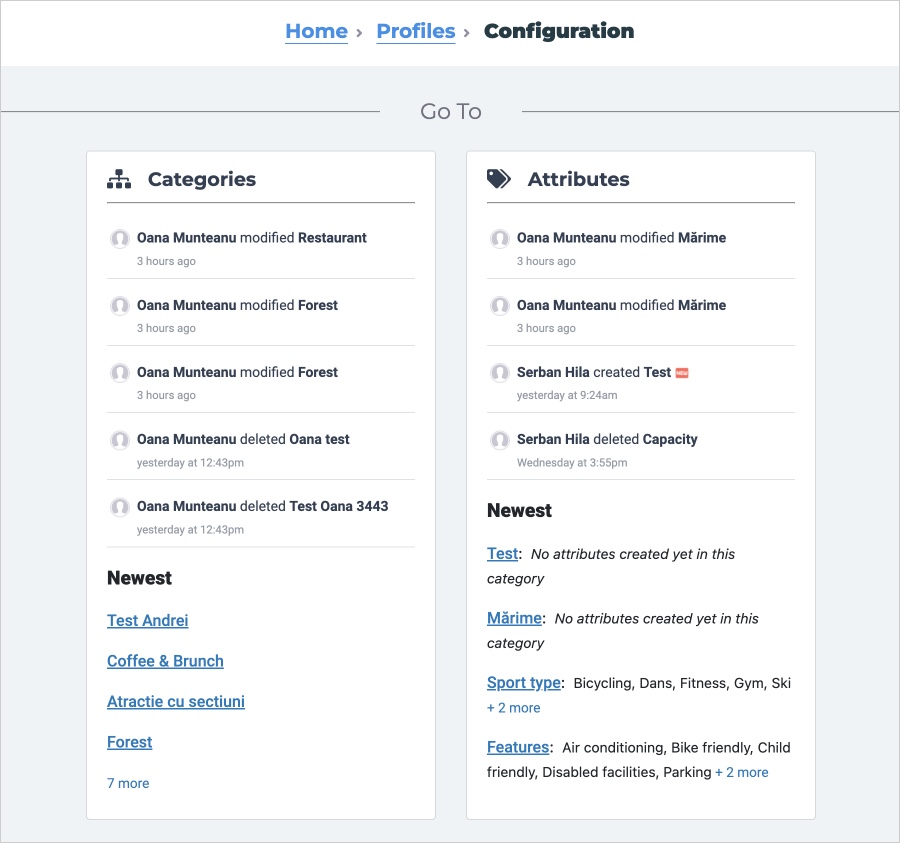Screen dimensions: 900x843
Task: Open the Test Andrei category
Action: (148, 620)
